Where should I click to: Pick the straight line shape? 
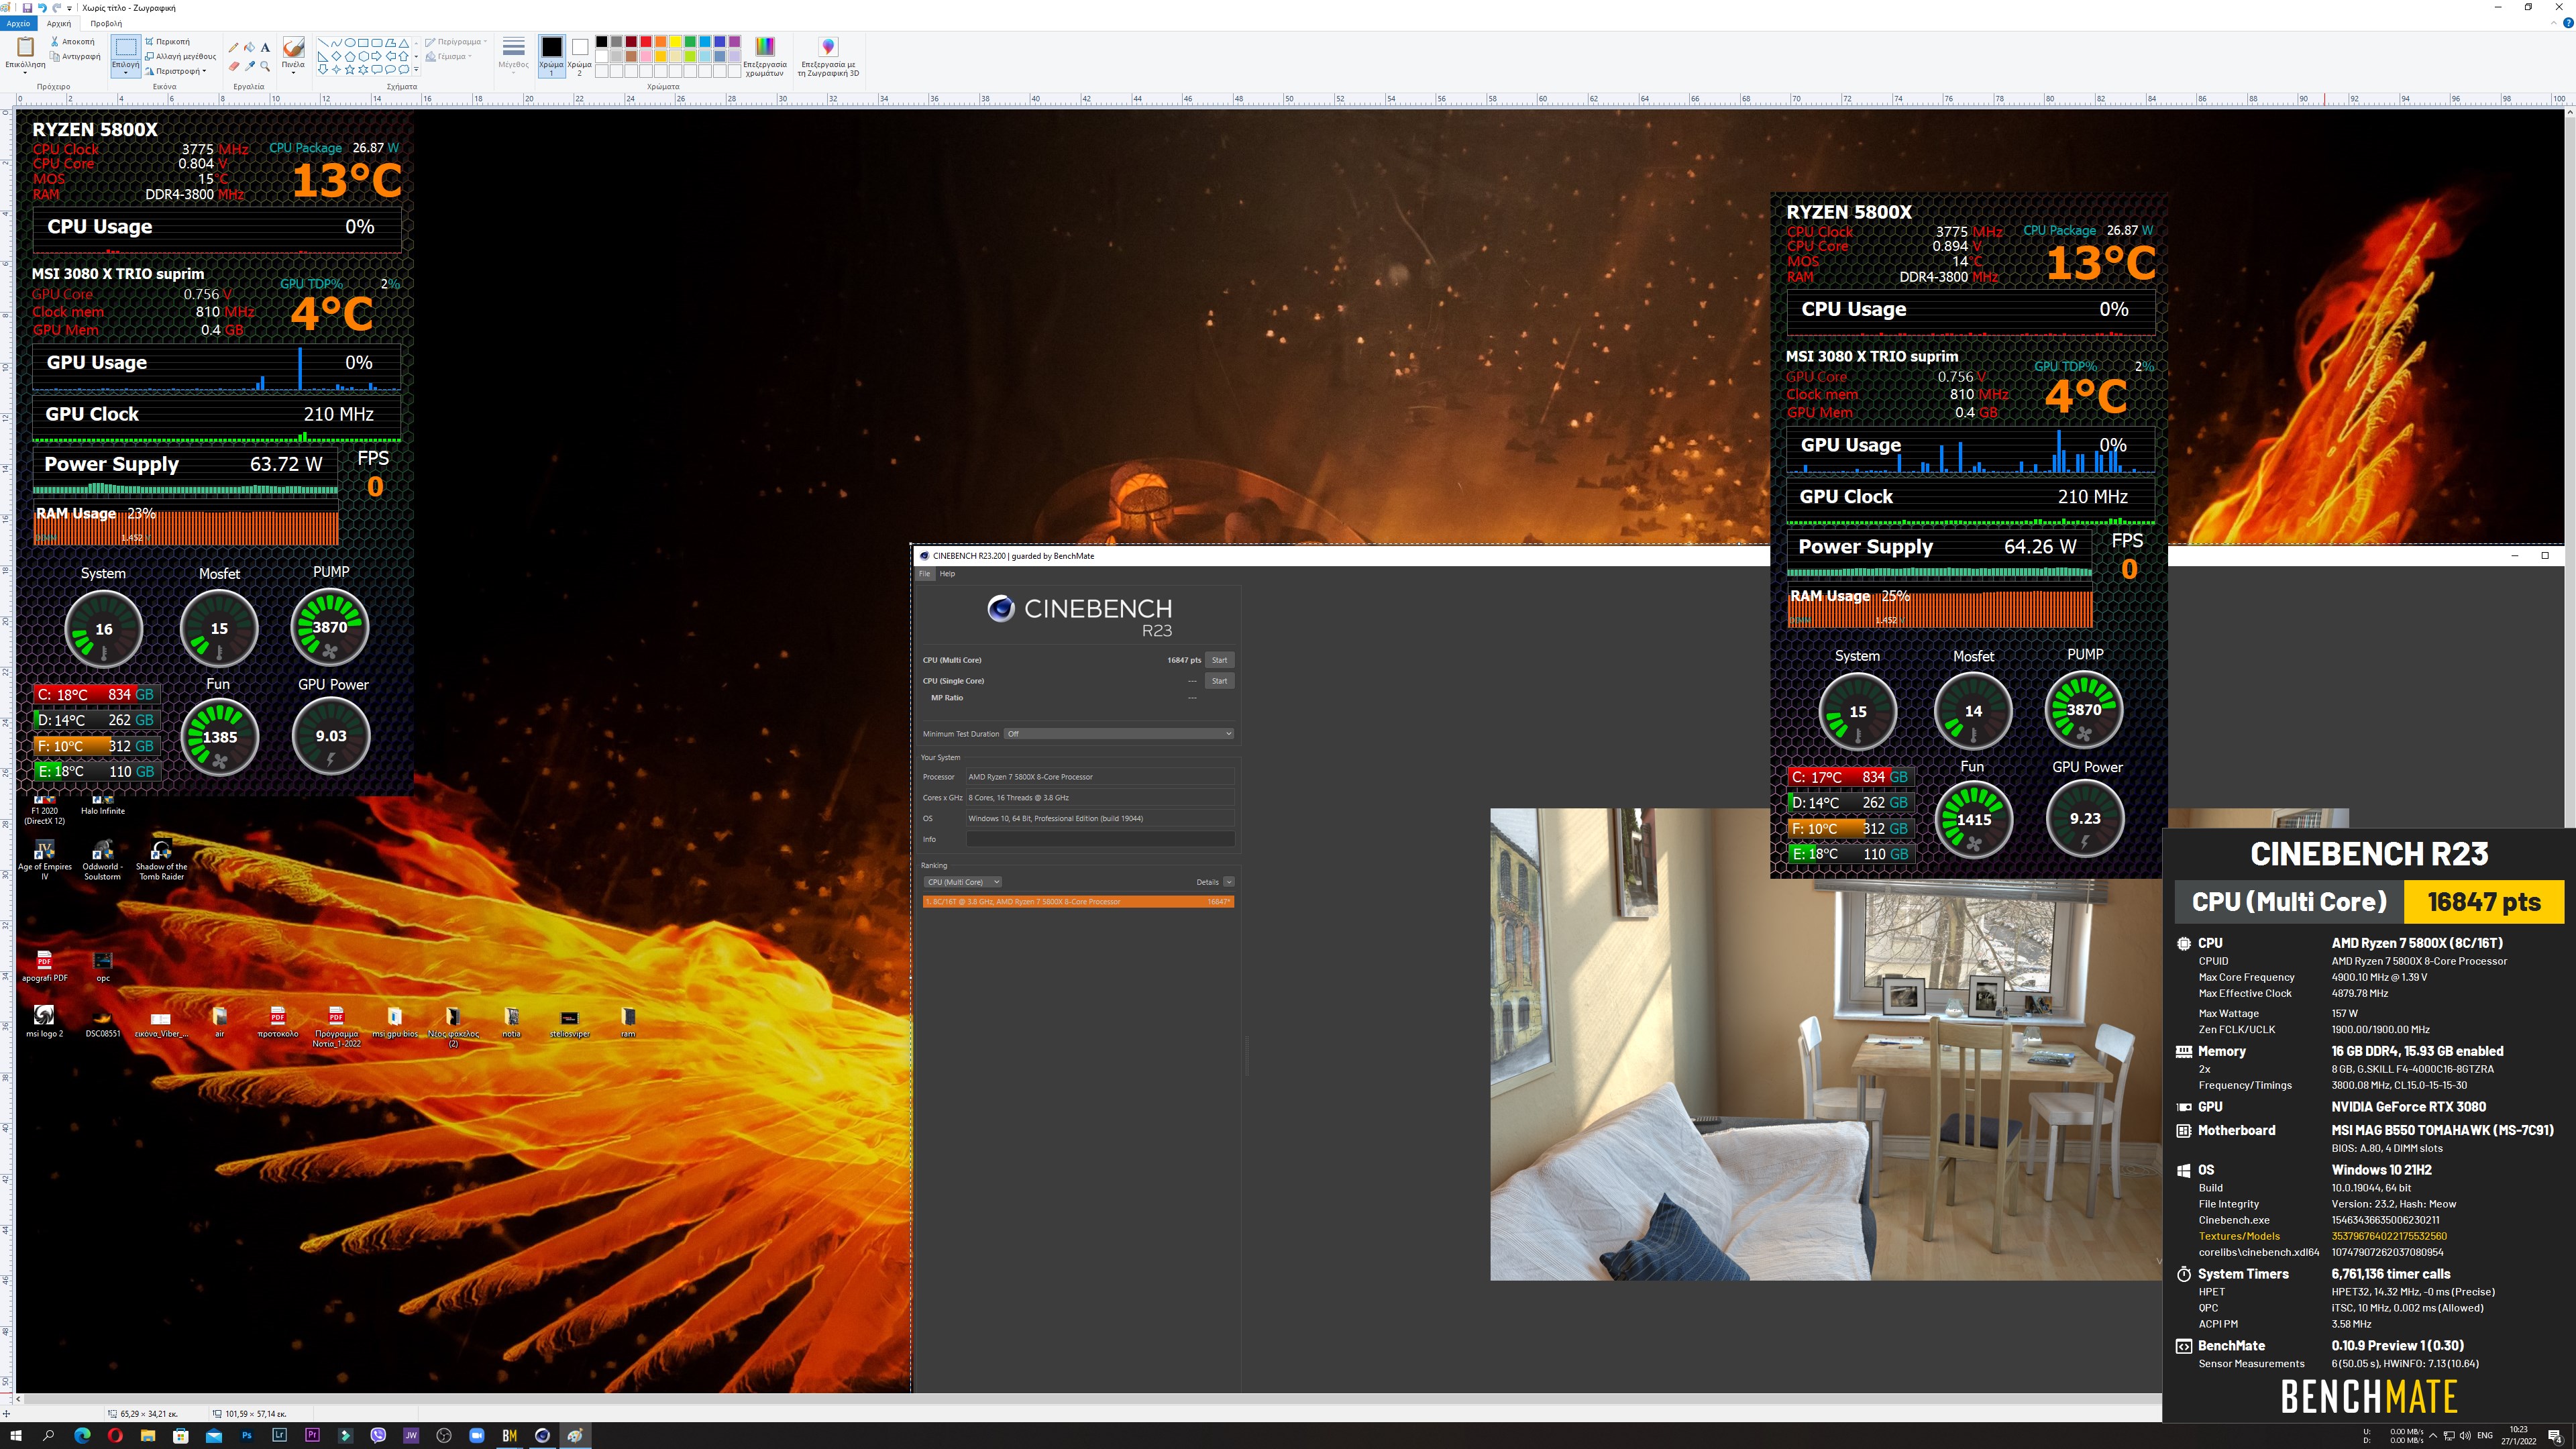pos(323,43)
